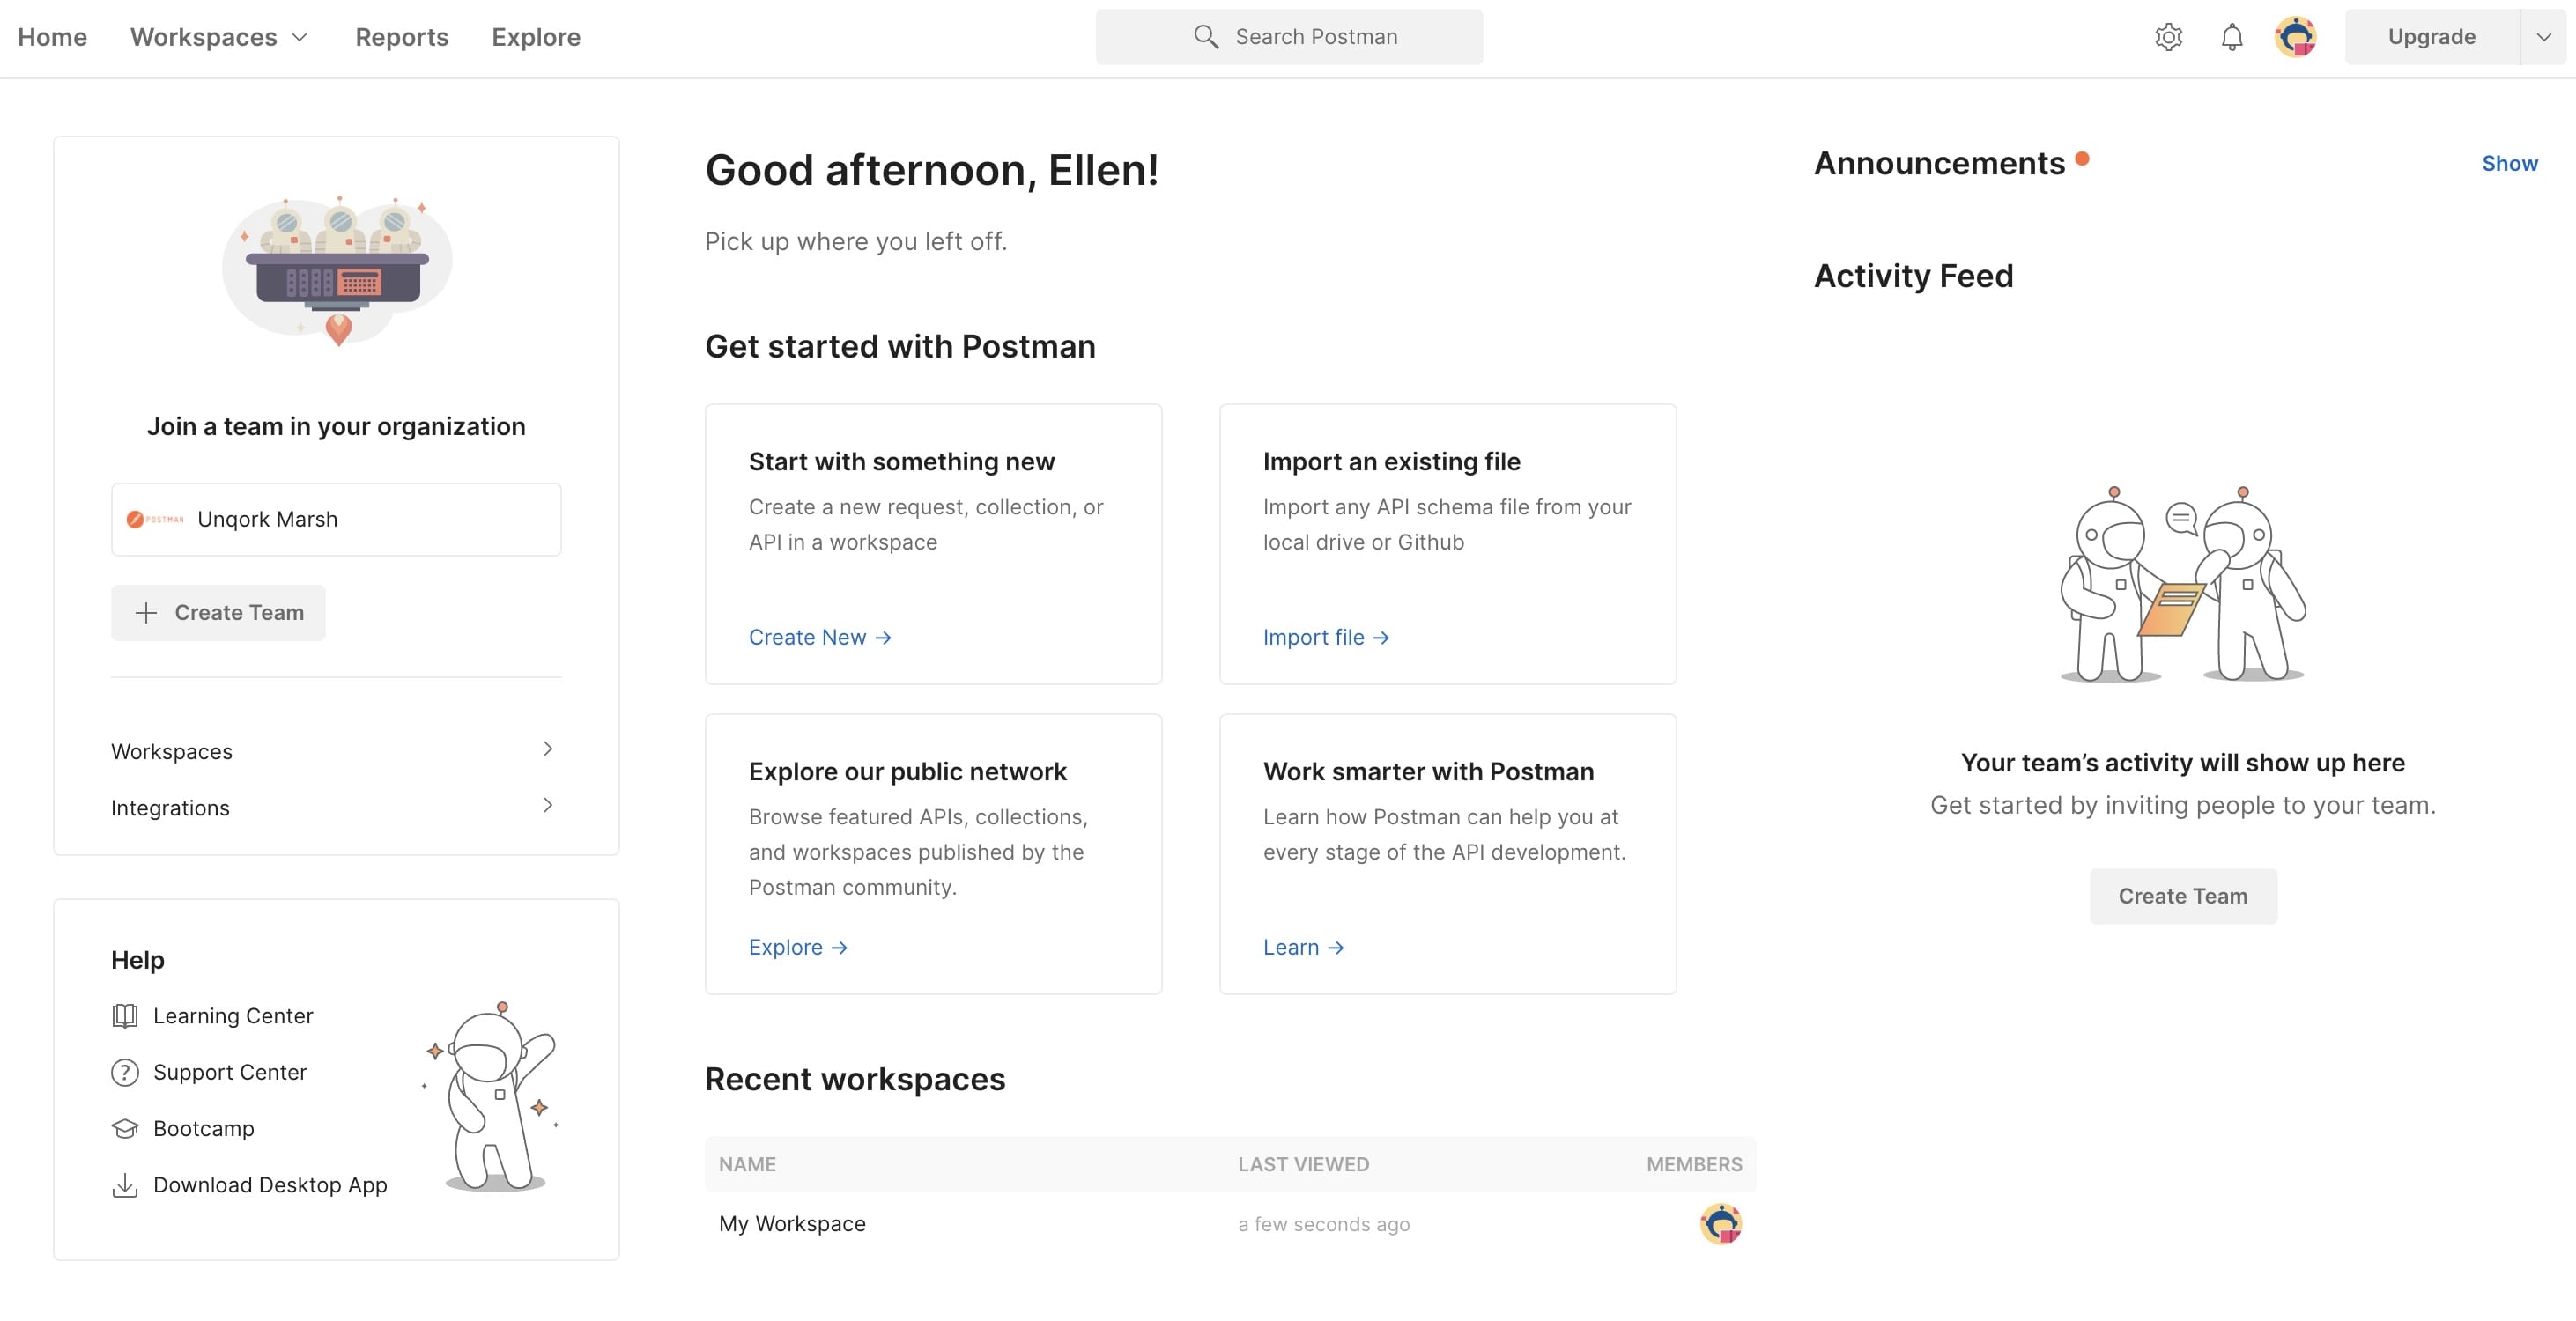
Task: Click member avatar in My Workspace row
Action: coord(1721,1224)
